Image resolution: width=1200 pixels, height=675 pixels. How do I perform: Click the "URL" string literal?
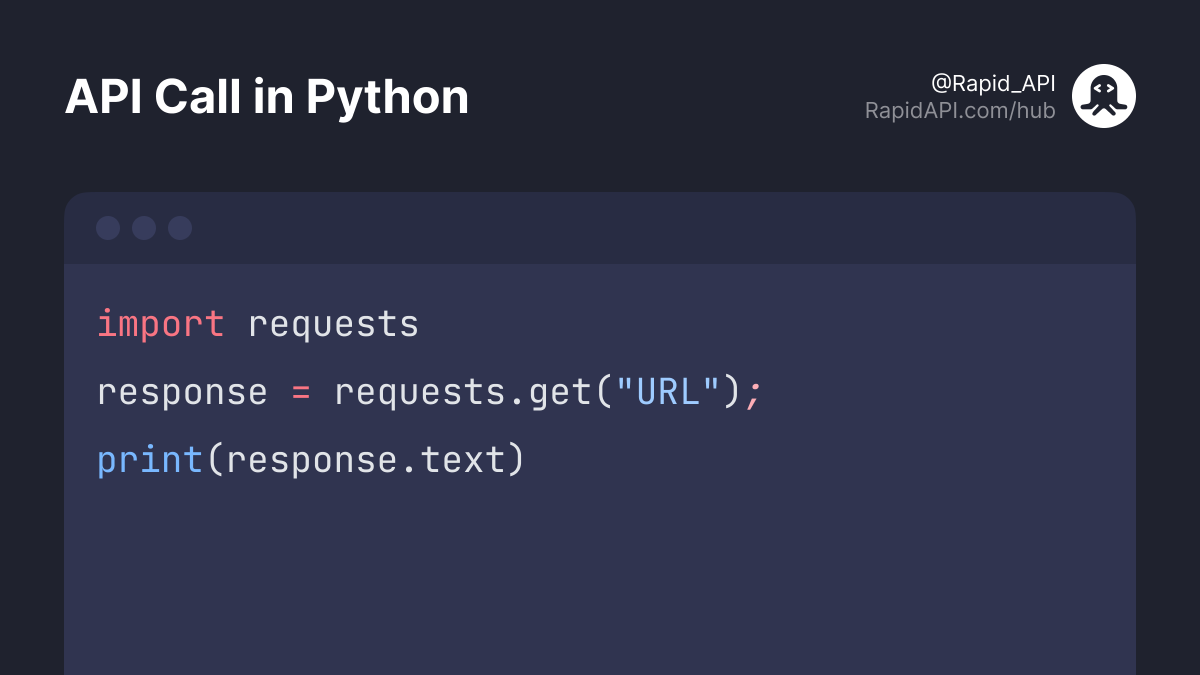tap(668, 391)
